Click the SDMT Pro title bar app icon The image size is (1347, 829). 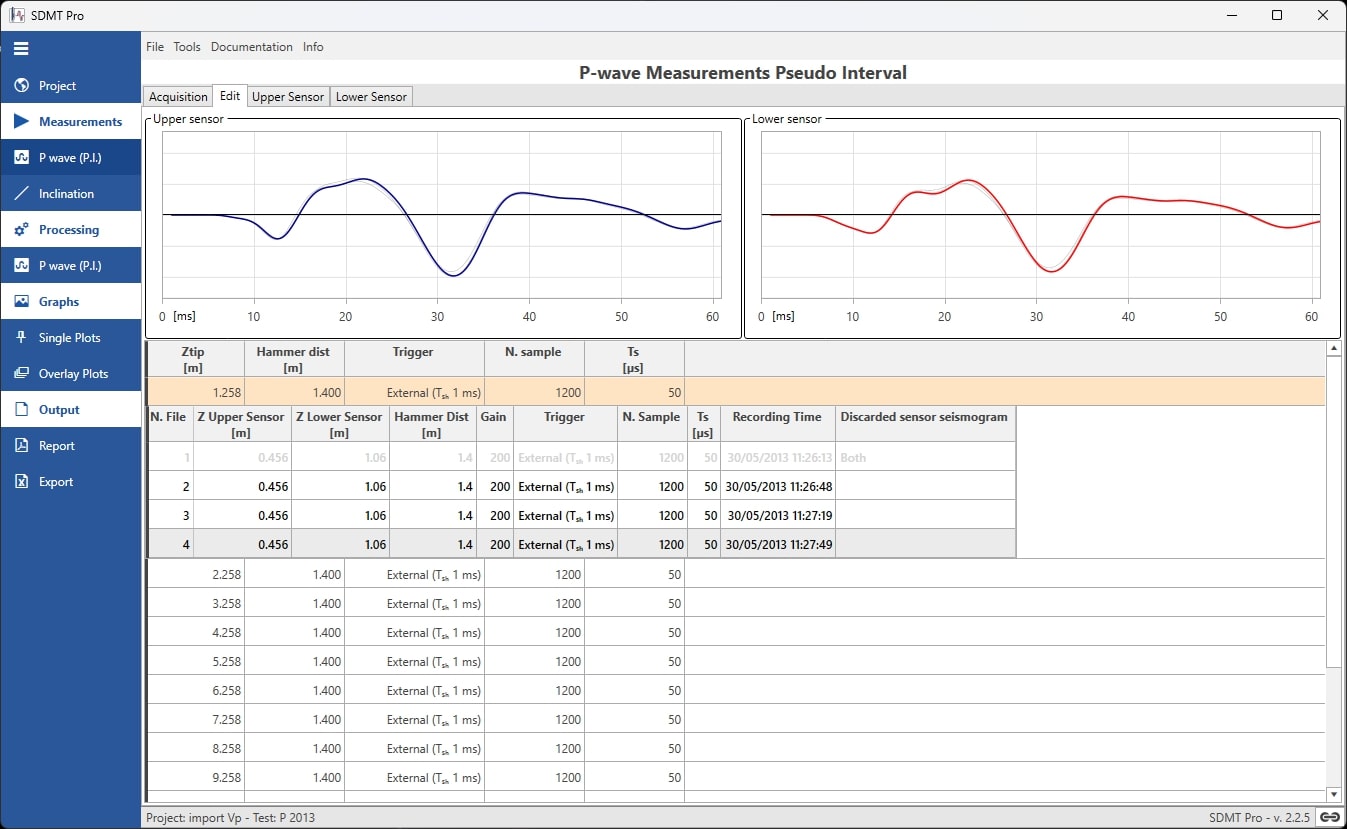tap(15, 15)
